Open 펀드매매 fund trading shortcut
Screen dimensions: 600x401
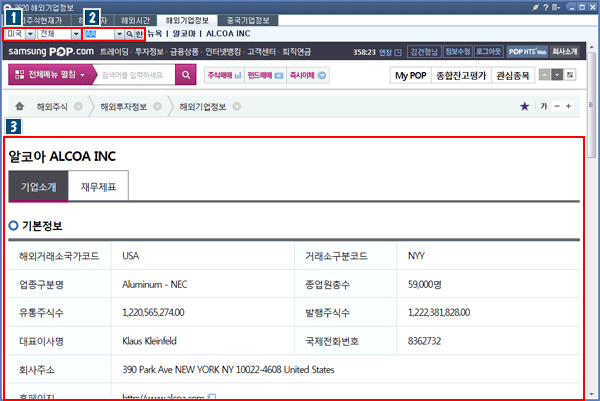tap(265, 75)
